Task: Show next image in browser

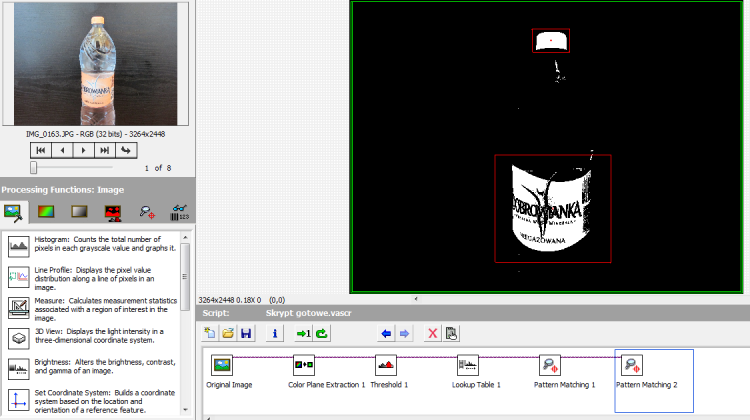Action: pos(83,150)
